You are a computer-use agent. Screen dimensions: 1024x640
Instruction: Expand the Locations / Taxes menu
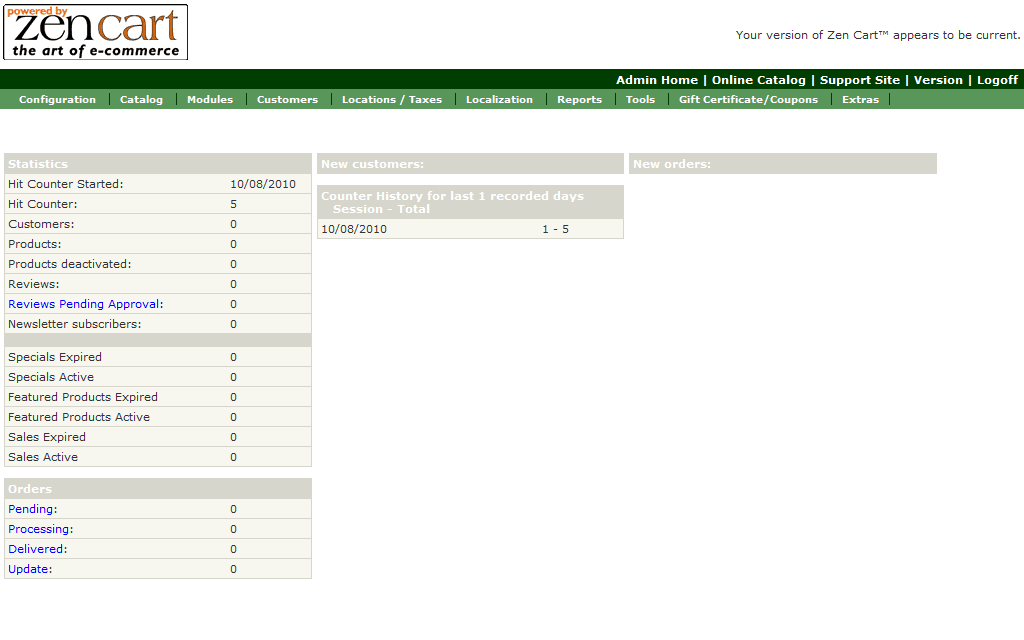(391, 99)
